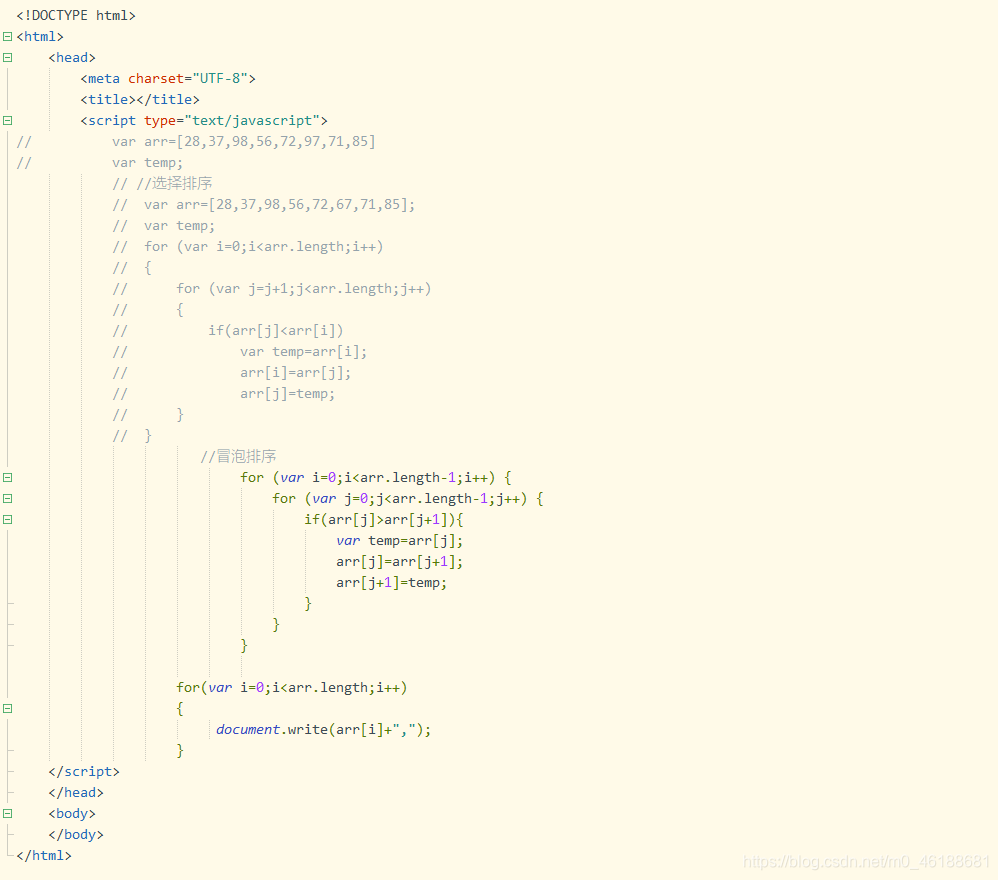Click the <!DOCTYPE html> line
The image size is (998, 880).
coord(76,15)
